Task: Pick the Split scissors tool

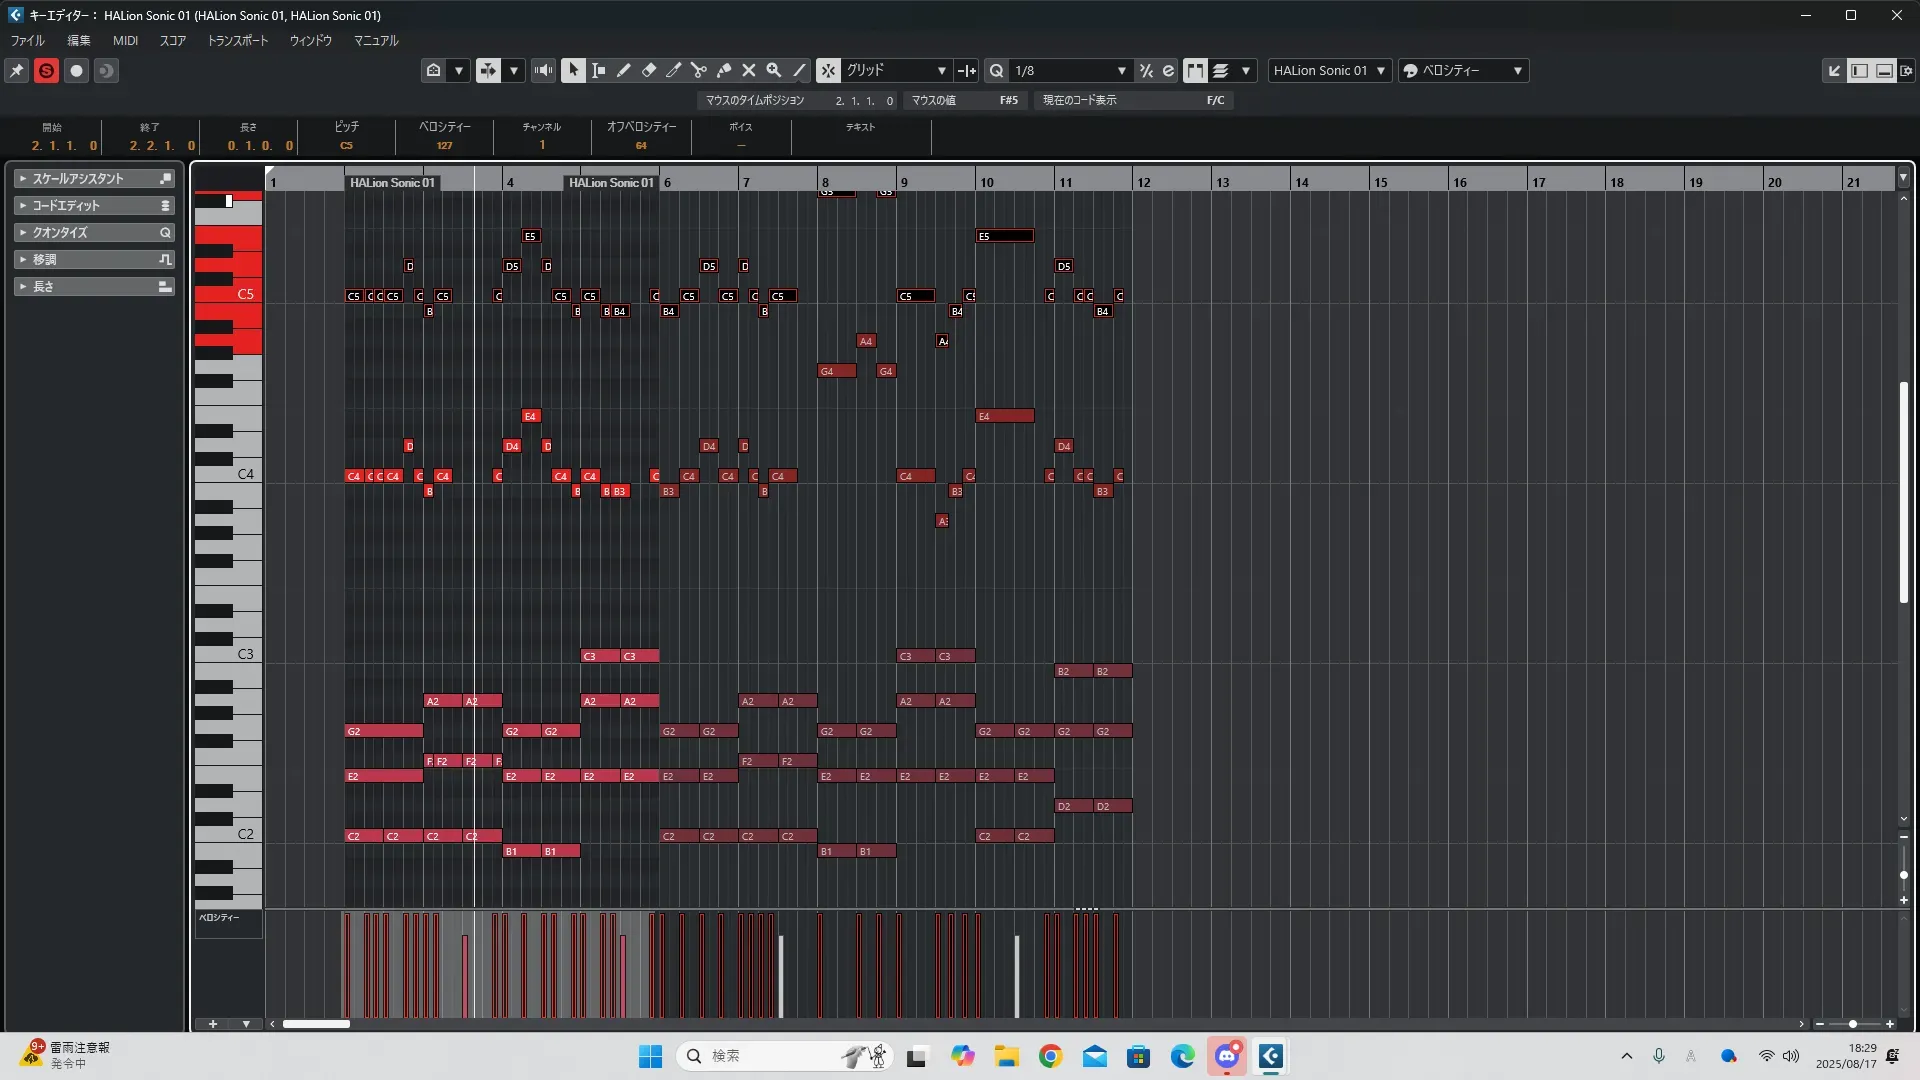Action: coord(698,70)
